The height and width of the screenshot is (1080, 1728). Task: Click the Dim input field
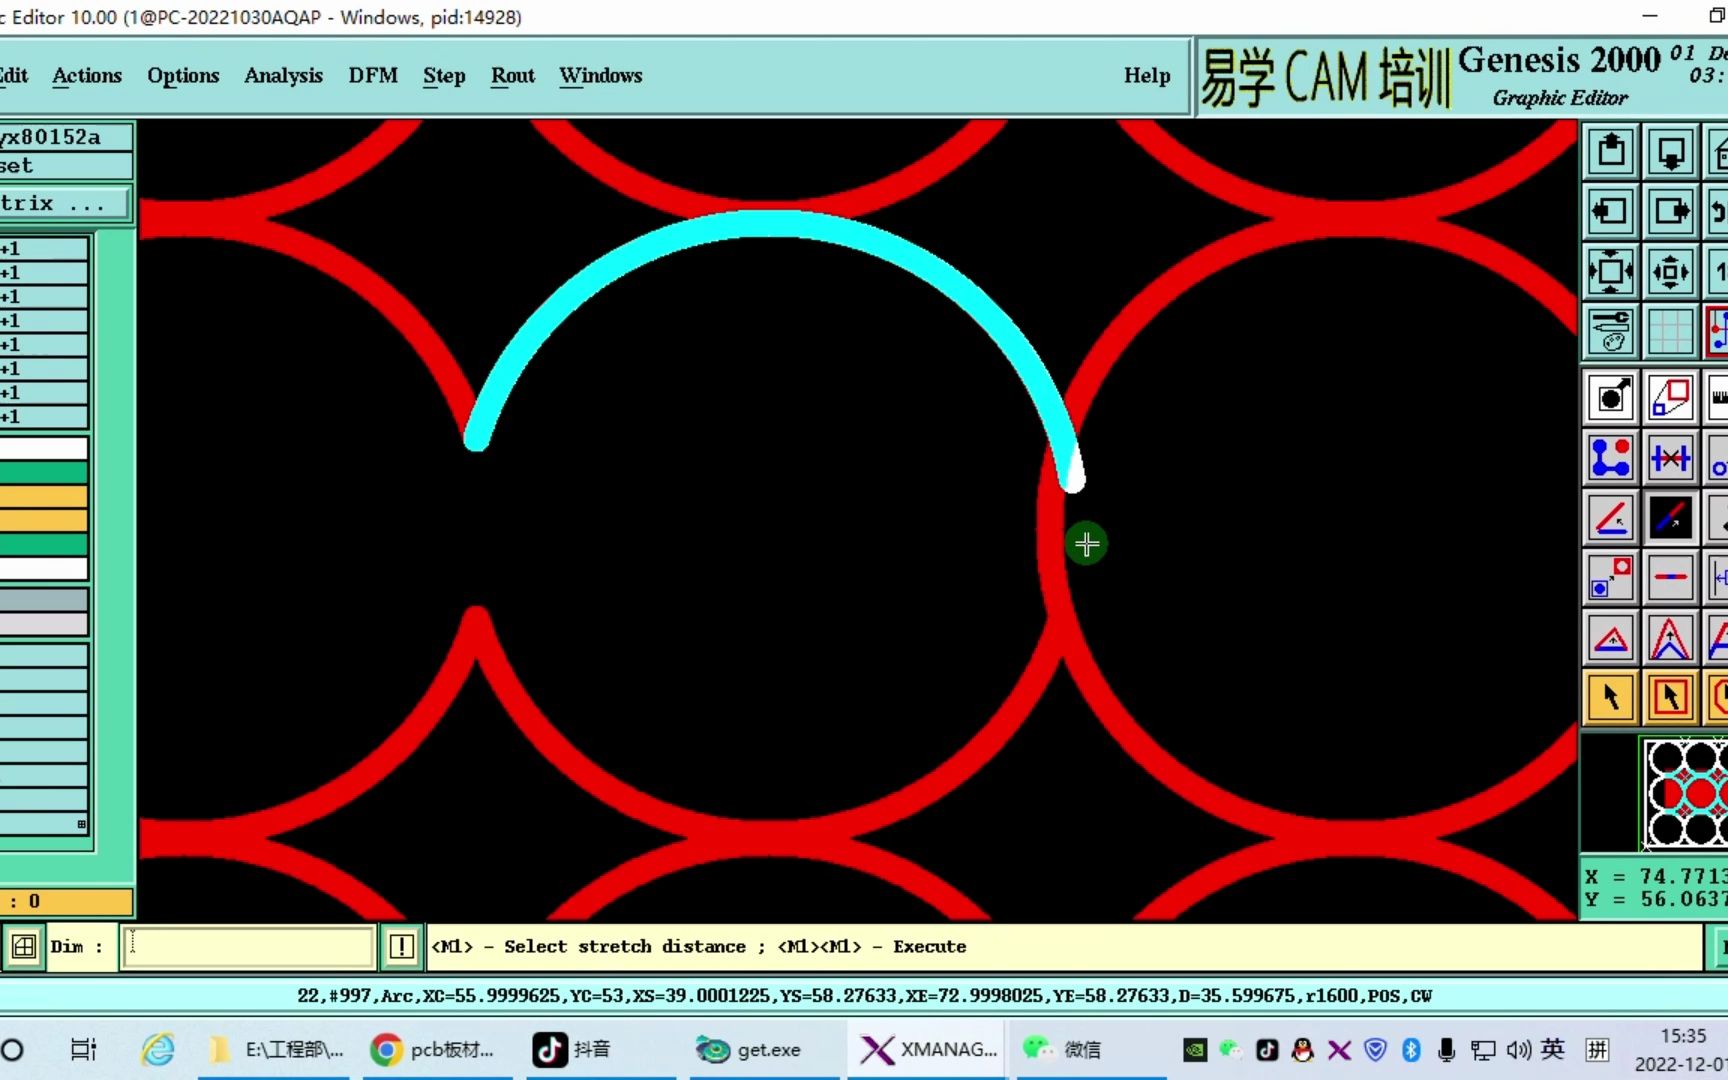tap(247, 946)
